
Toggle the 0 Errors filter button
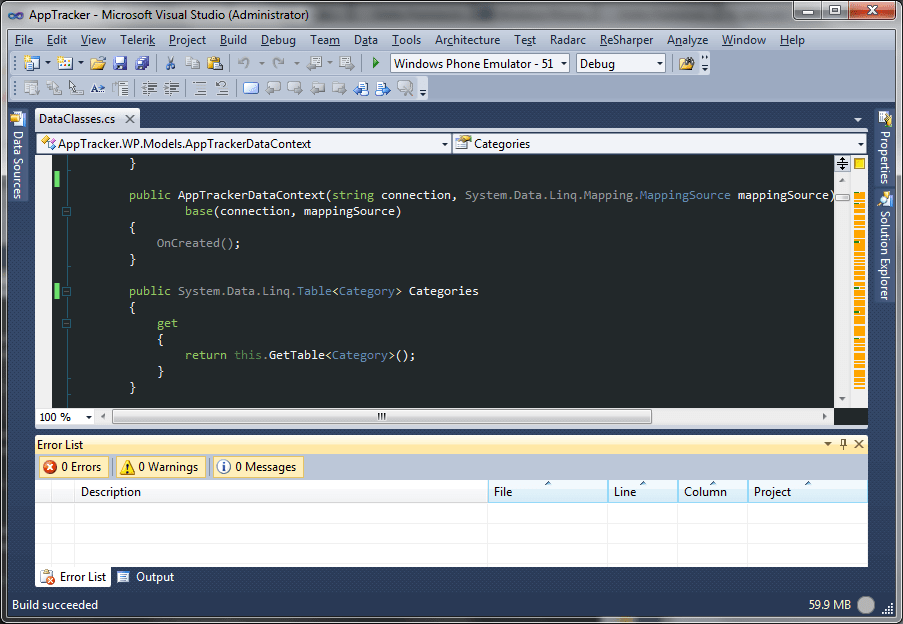73,467
